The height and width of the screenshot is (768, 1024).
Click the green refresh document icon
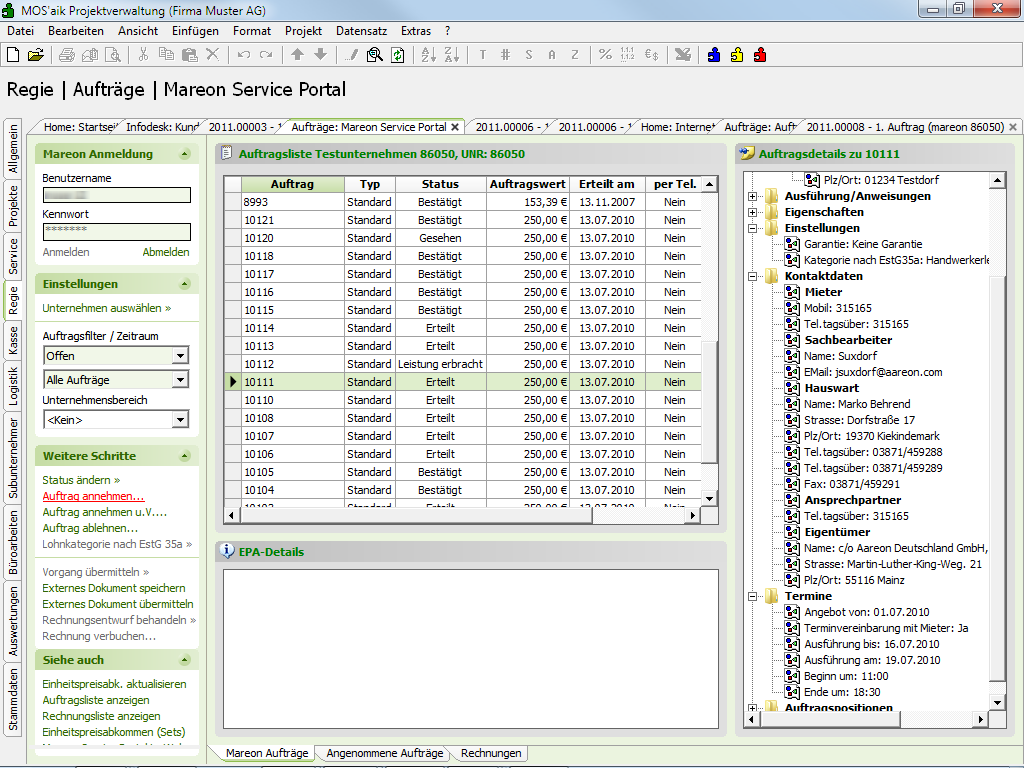tap(397, 55)
